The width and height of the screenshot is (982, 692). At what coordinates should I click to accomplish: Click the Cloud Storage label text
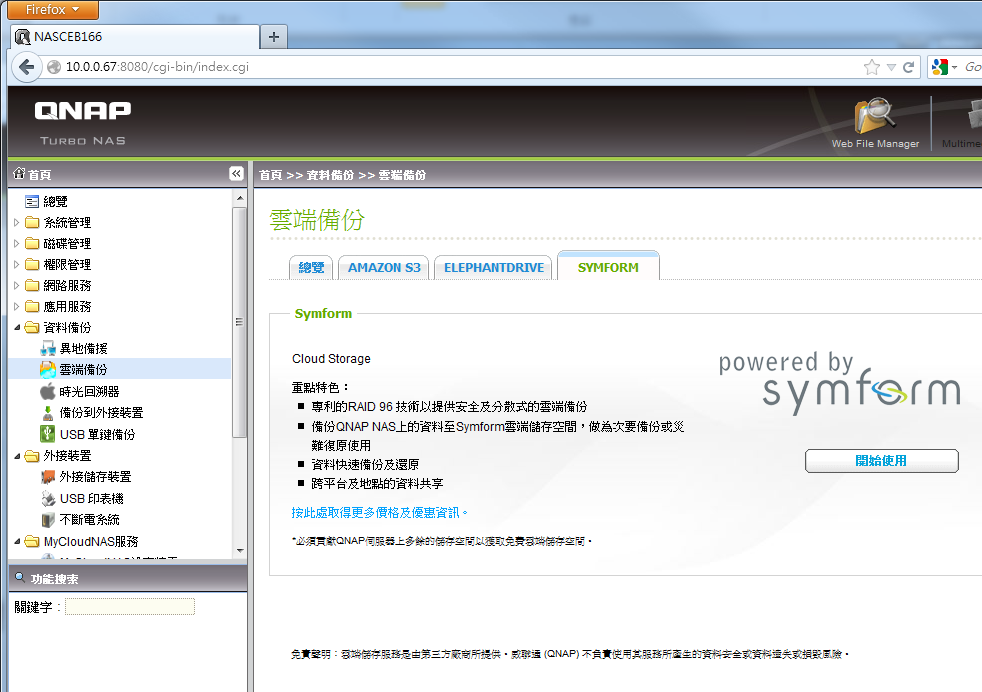pos(331,359)
